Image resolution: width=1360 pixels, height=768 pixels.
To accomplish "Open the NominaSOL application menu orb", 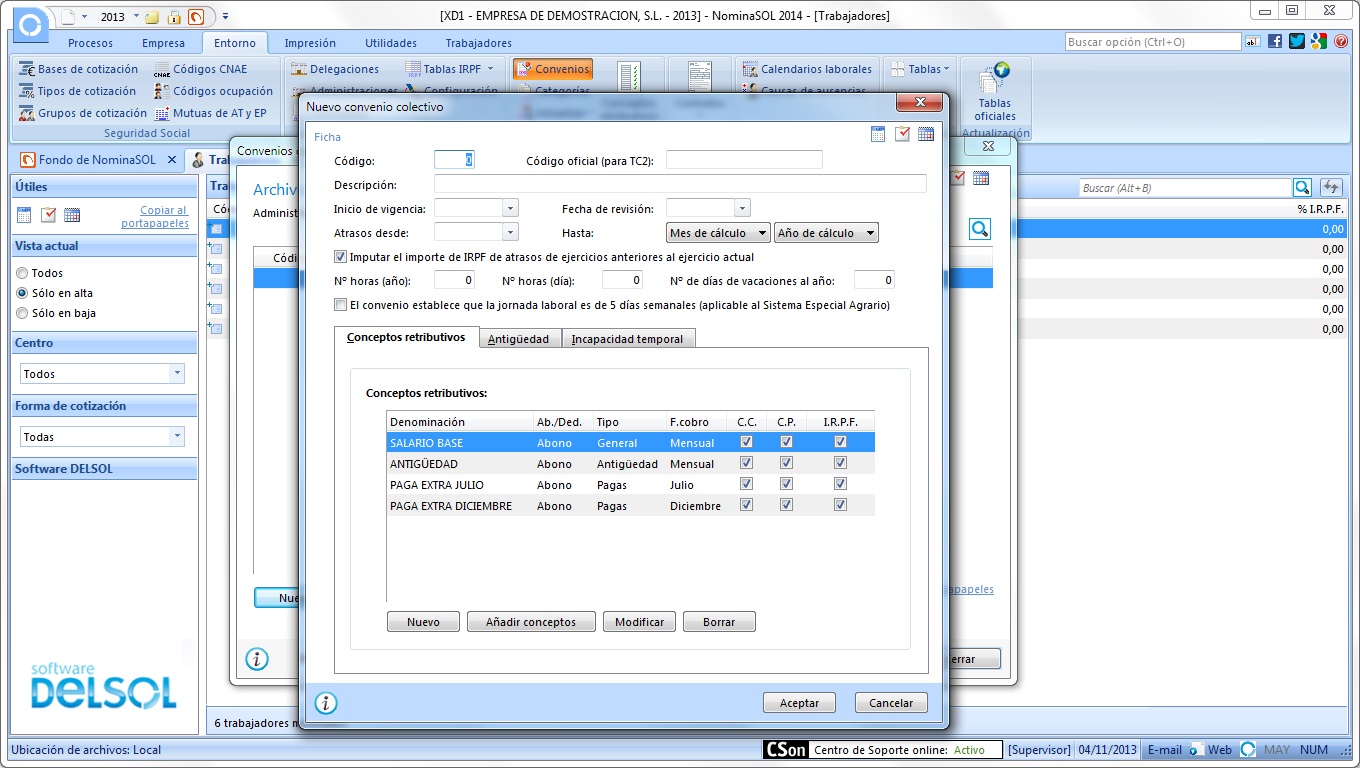I will 32,24.
